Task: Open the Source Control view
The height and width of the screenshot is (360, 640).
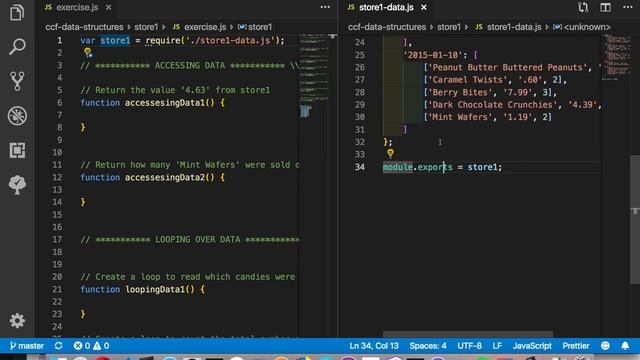Action: [x=17, y=81]
